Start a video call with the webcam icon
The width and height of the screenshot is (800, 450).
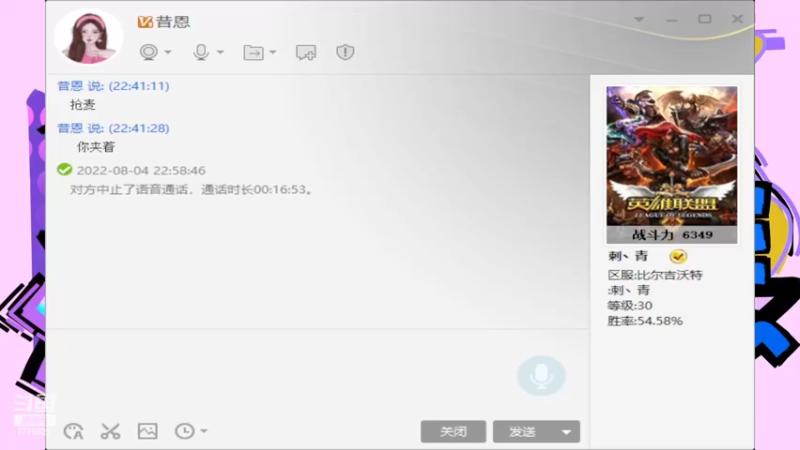148,52
